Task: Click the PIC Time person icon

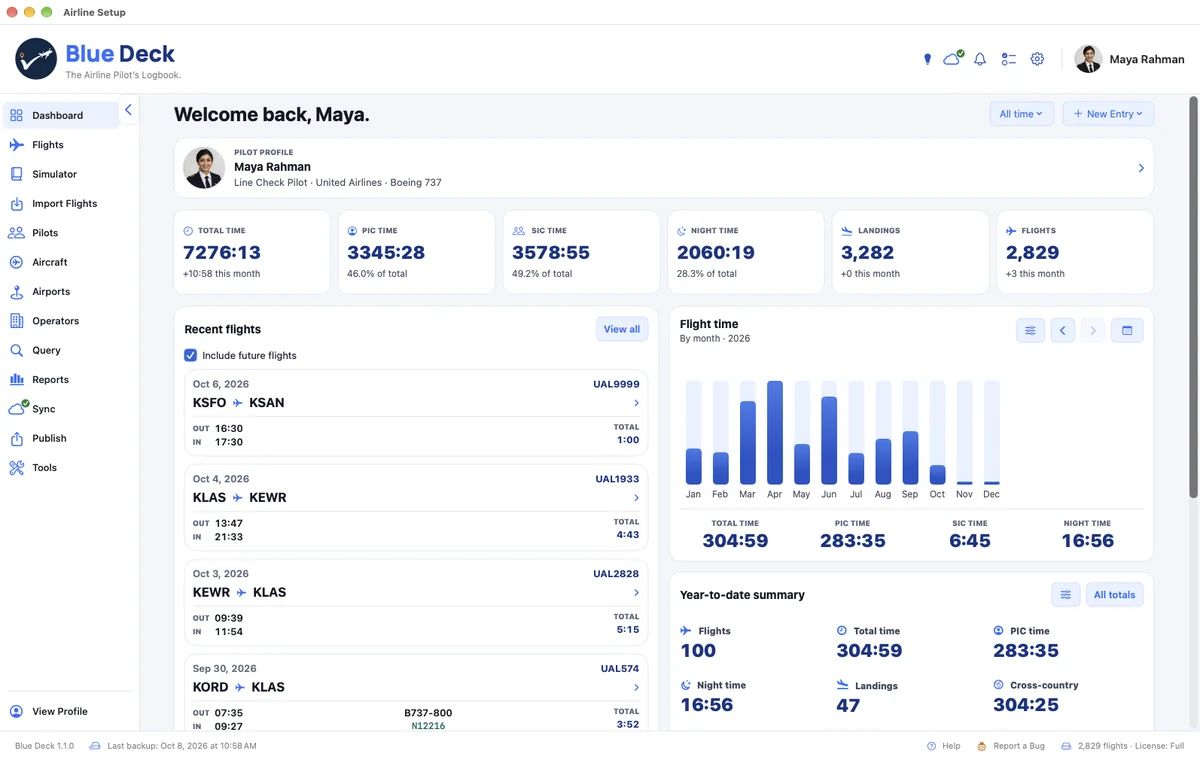Action: click(352, 231)
